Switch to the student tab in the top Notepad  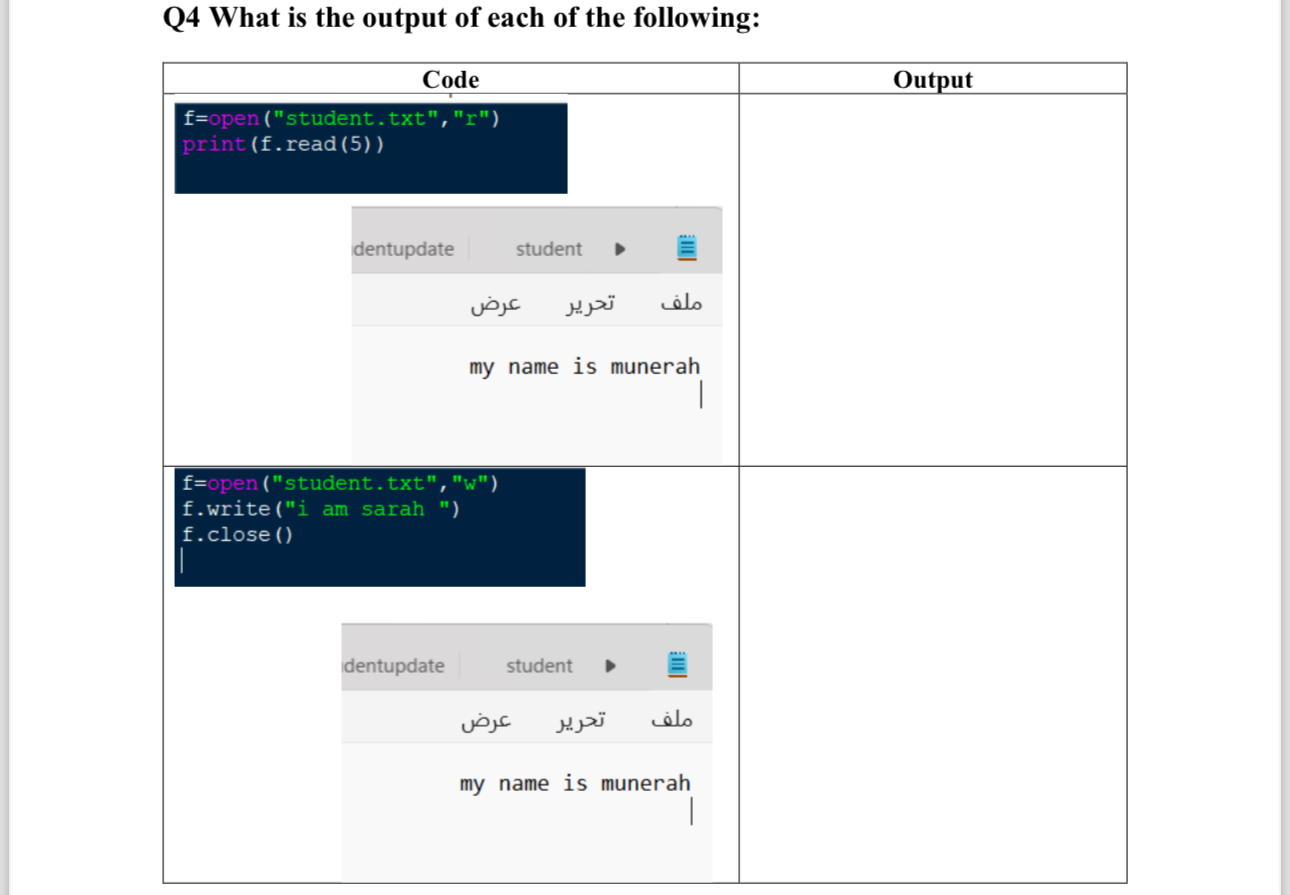(x=548, y=249)
